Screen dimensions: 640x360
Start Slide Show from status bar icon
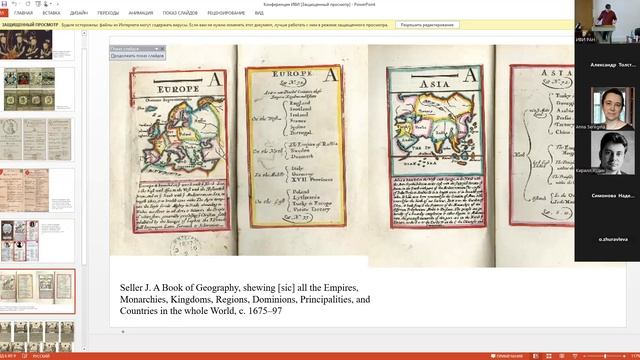(575, 356)
